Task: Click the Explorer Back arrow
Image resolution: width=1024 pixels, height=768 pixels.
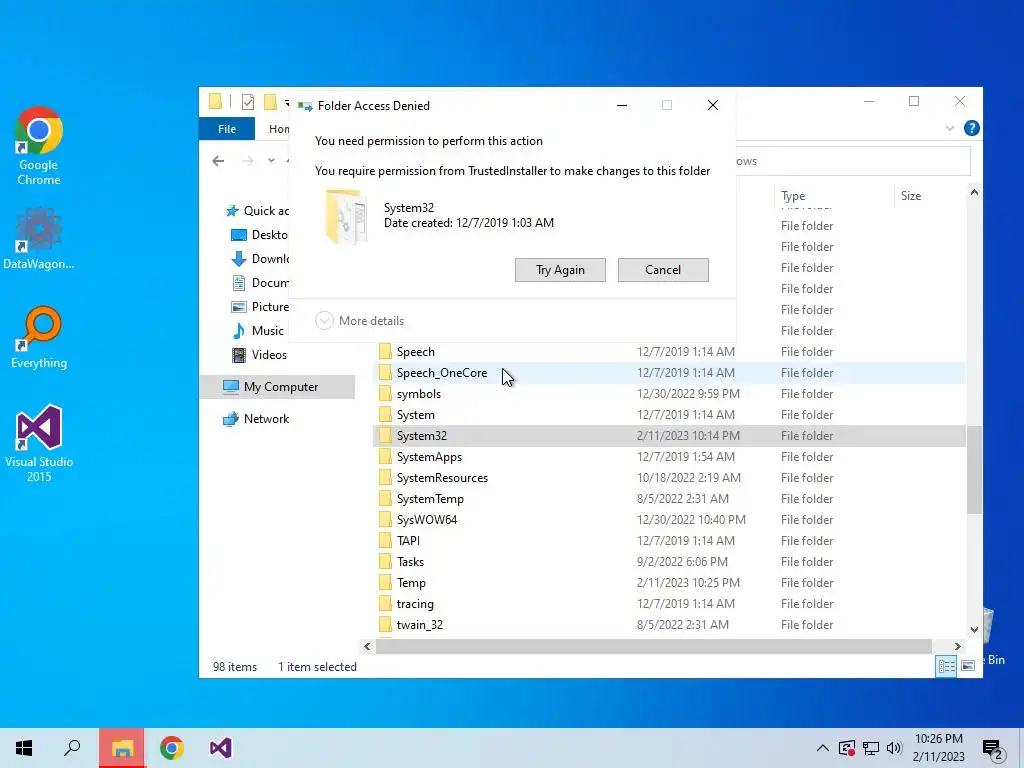Action: pos(218,161)
